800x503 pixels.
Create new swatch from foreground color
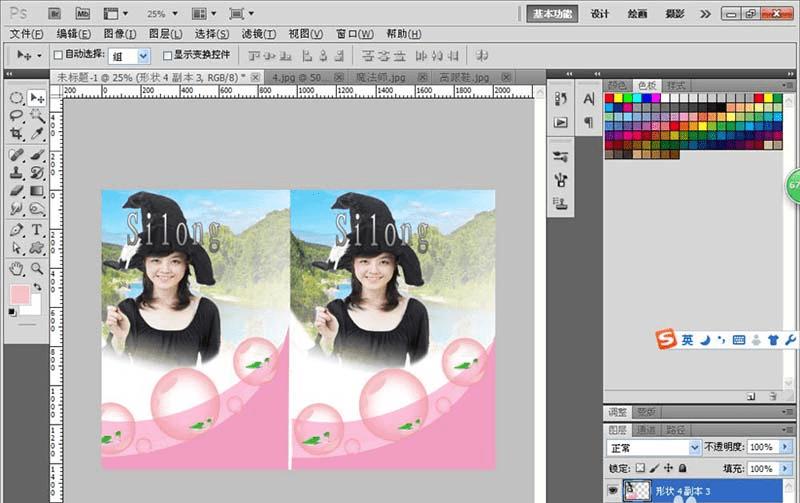[751, 396]
